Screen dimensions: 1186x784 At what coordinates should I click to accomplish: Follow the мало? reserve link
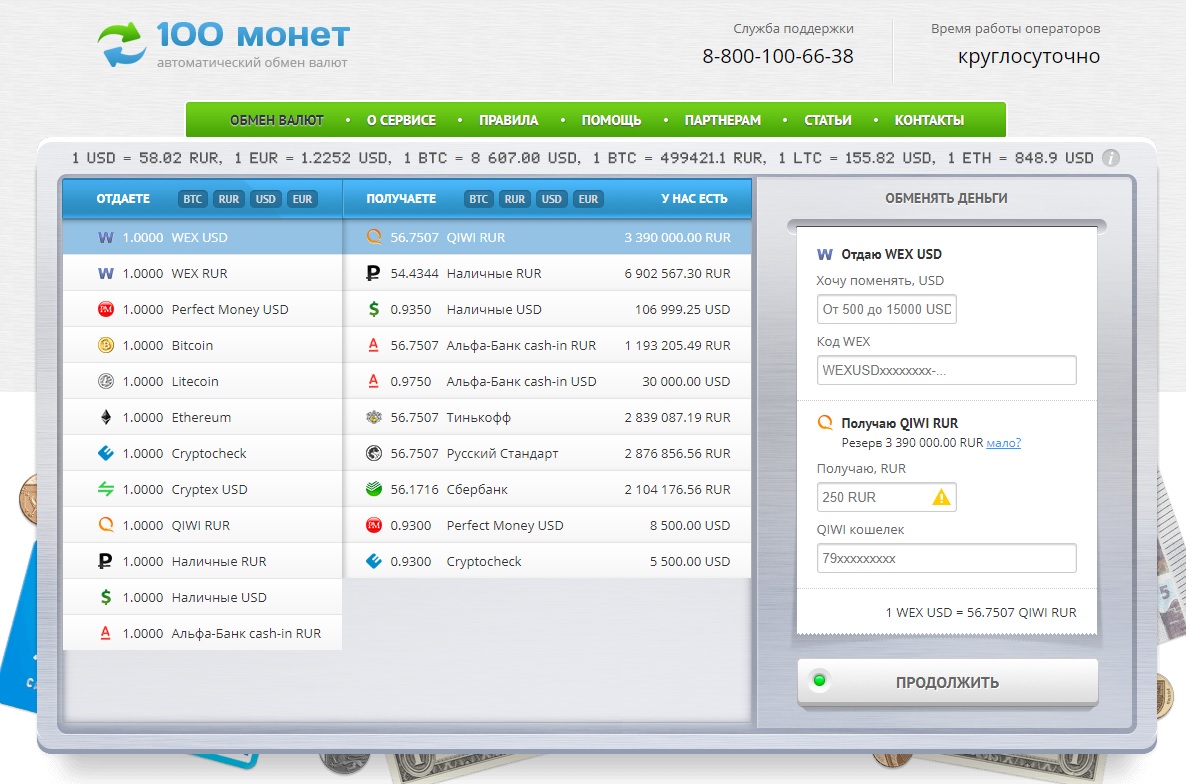[1004, 443]
